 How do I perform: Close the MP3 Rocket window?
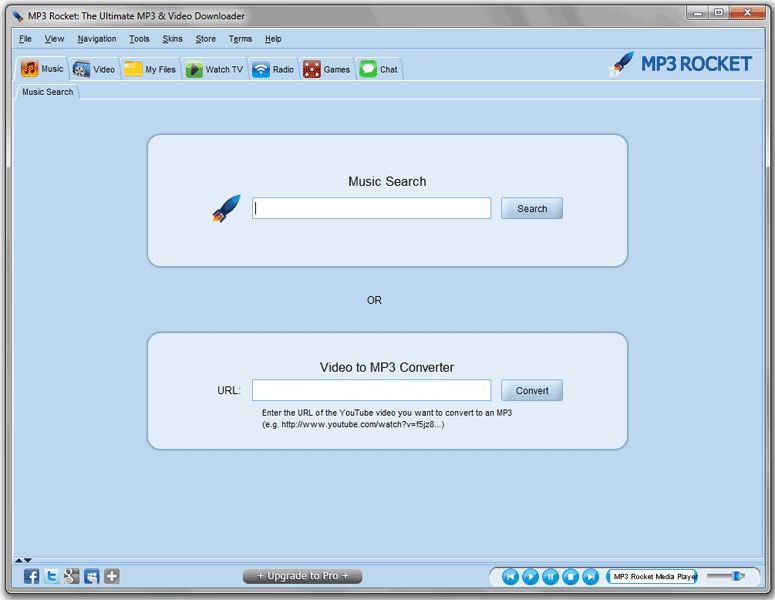(x=747, y=13)
